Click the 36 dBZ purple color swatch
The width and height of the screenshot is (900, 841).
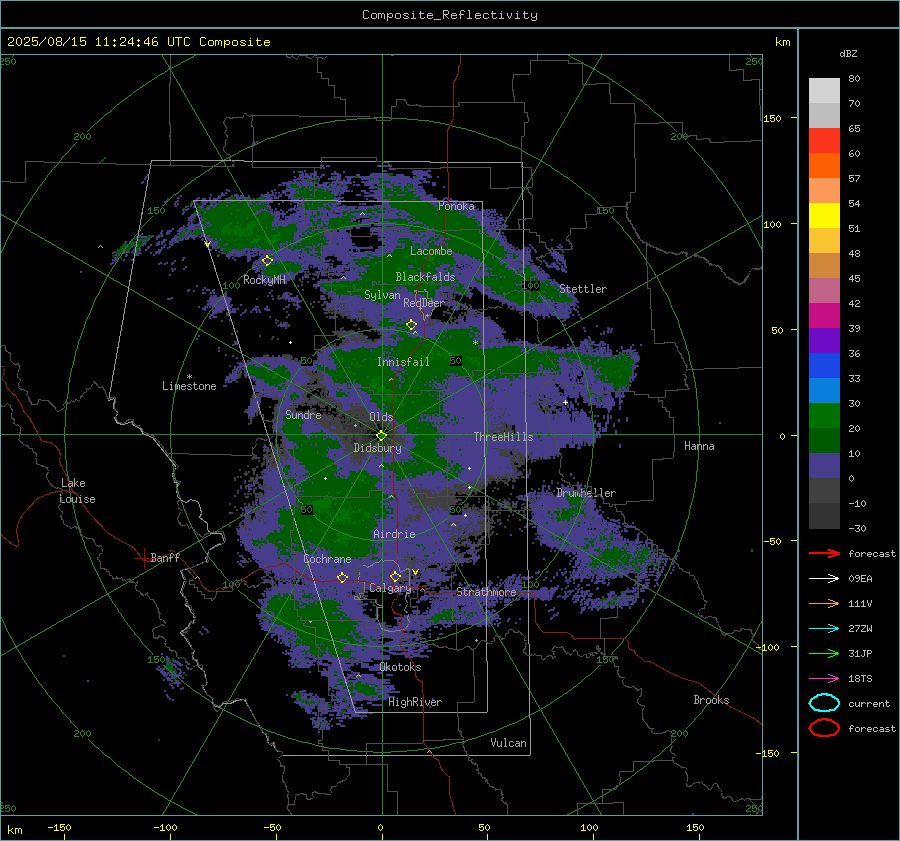coord(824,340)
